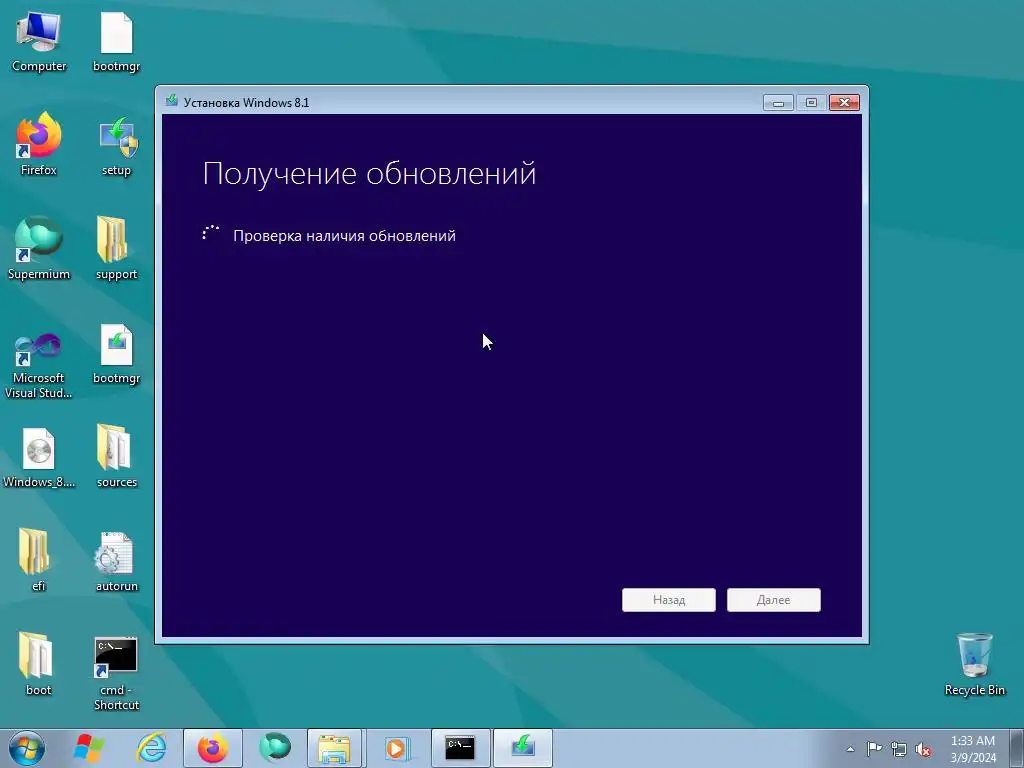Select the Supermium desktop shortcut
Image resolution: width=1024 pixels, height=768 pixels.
pos(39,249)
